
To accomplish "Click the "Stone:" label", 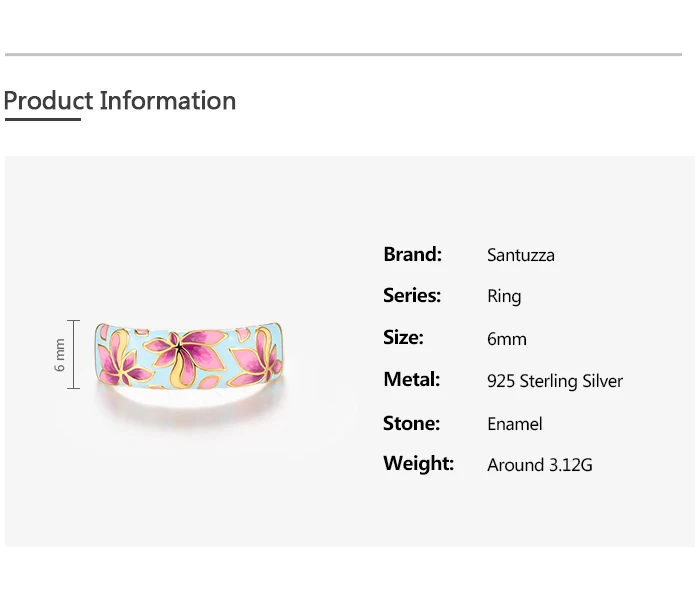I will [x=411, y=423].
